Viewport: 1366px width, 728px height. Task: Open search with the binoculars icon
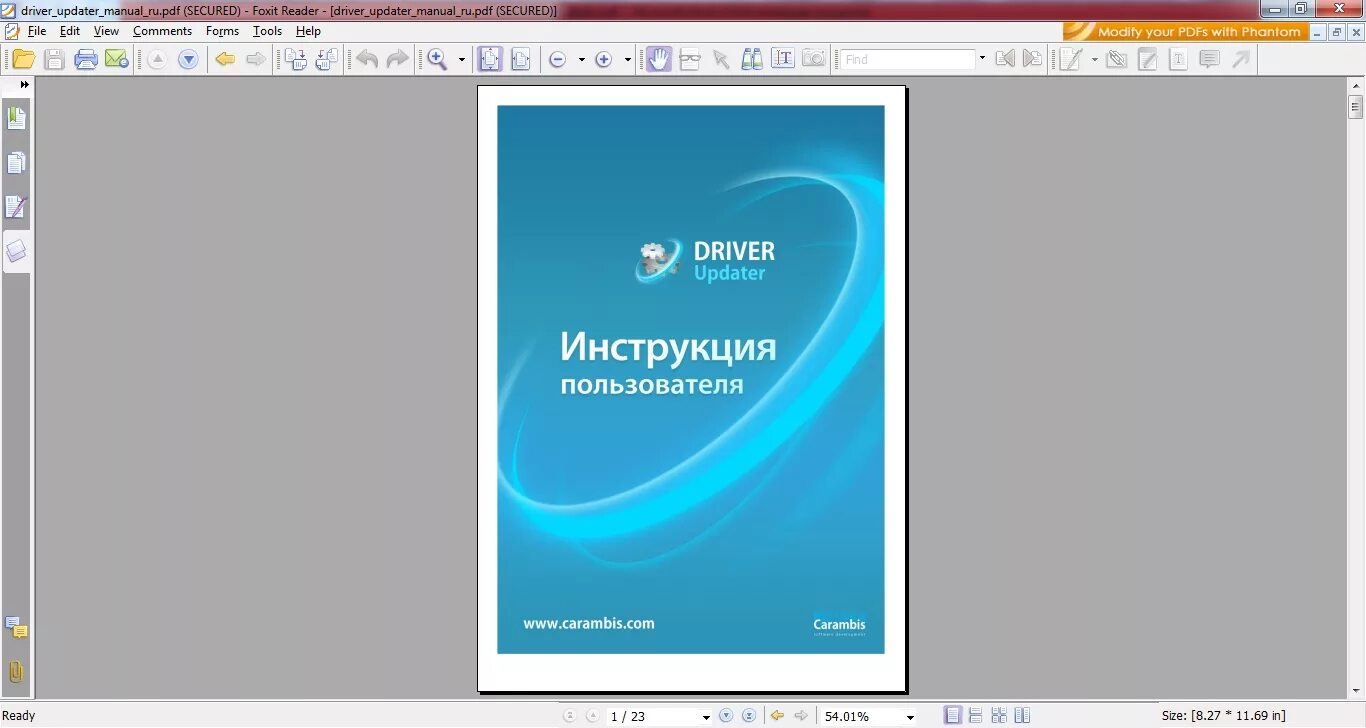(752, 59)
